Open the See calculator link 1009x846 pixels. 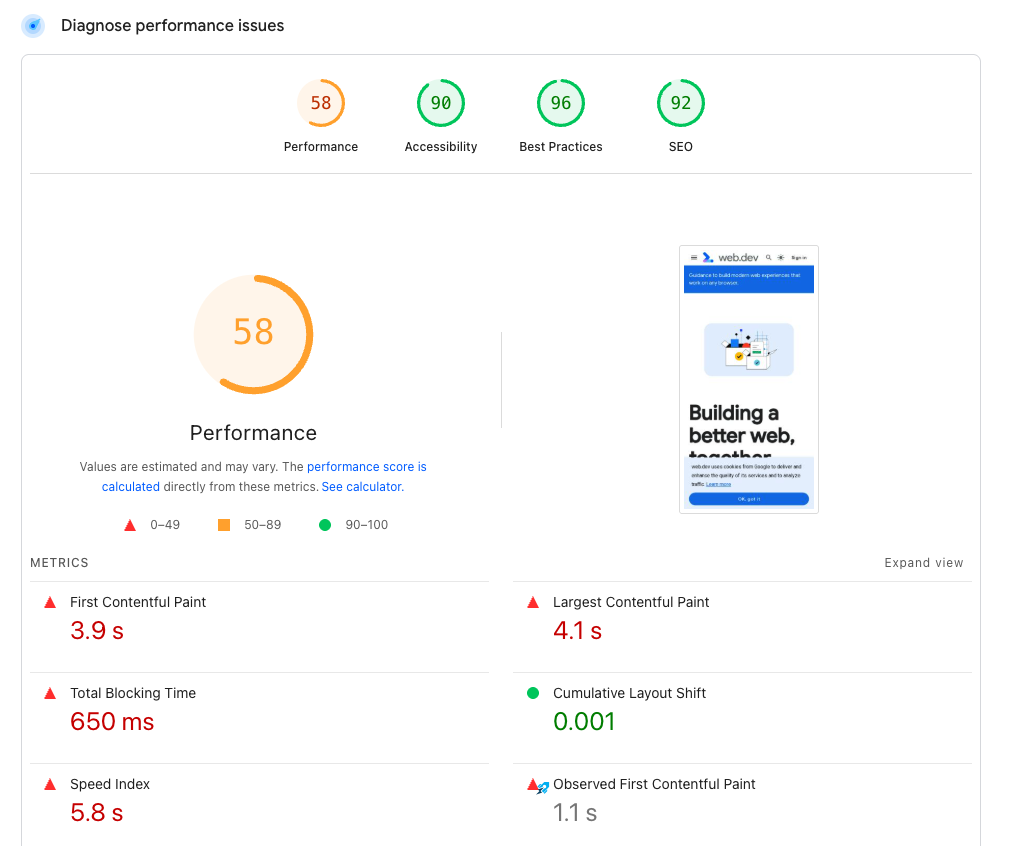pyautogui.click(x=361, y=486)
